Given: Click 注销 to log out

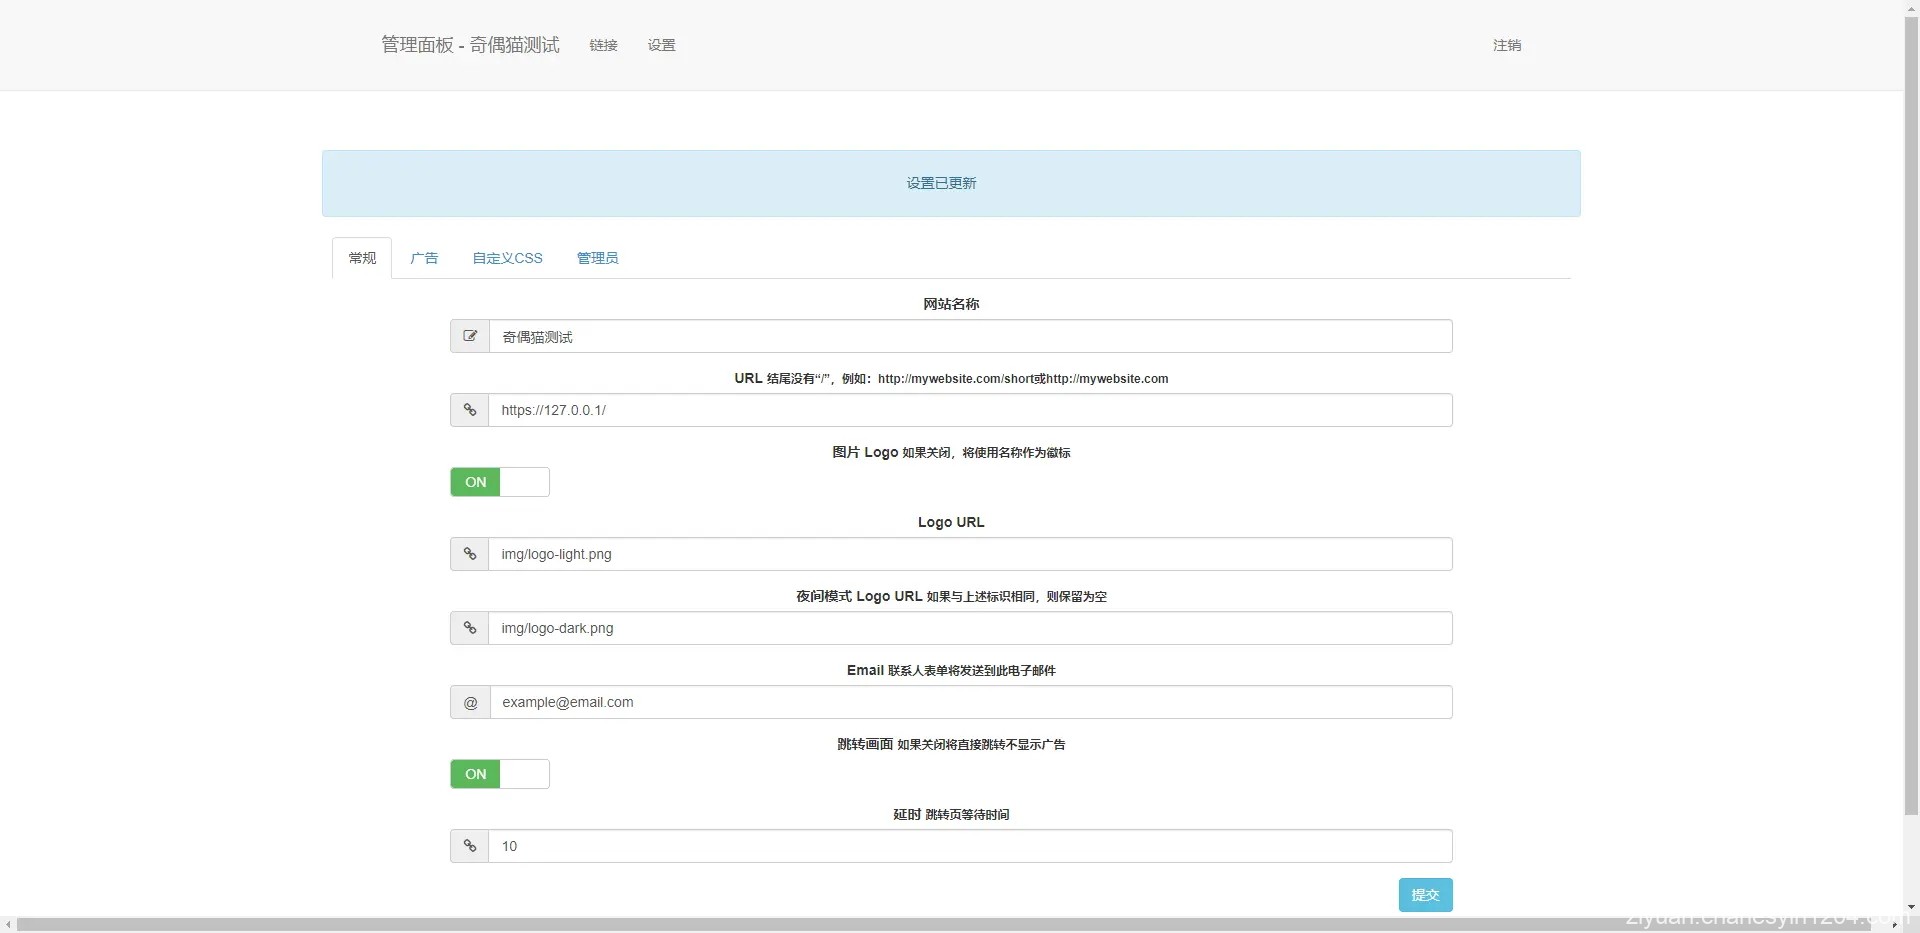Looking at the screenshot, I should [x=1507, y=45].
